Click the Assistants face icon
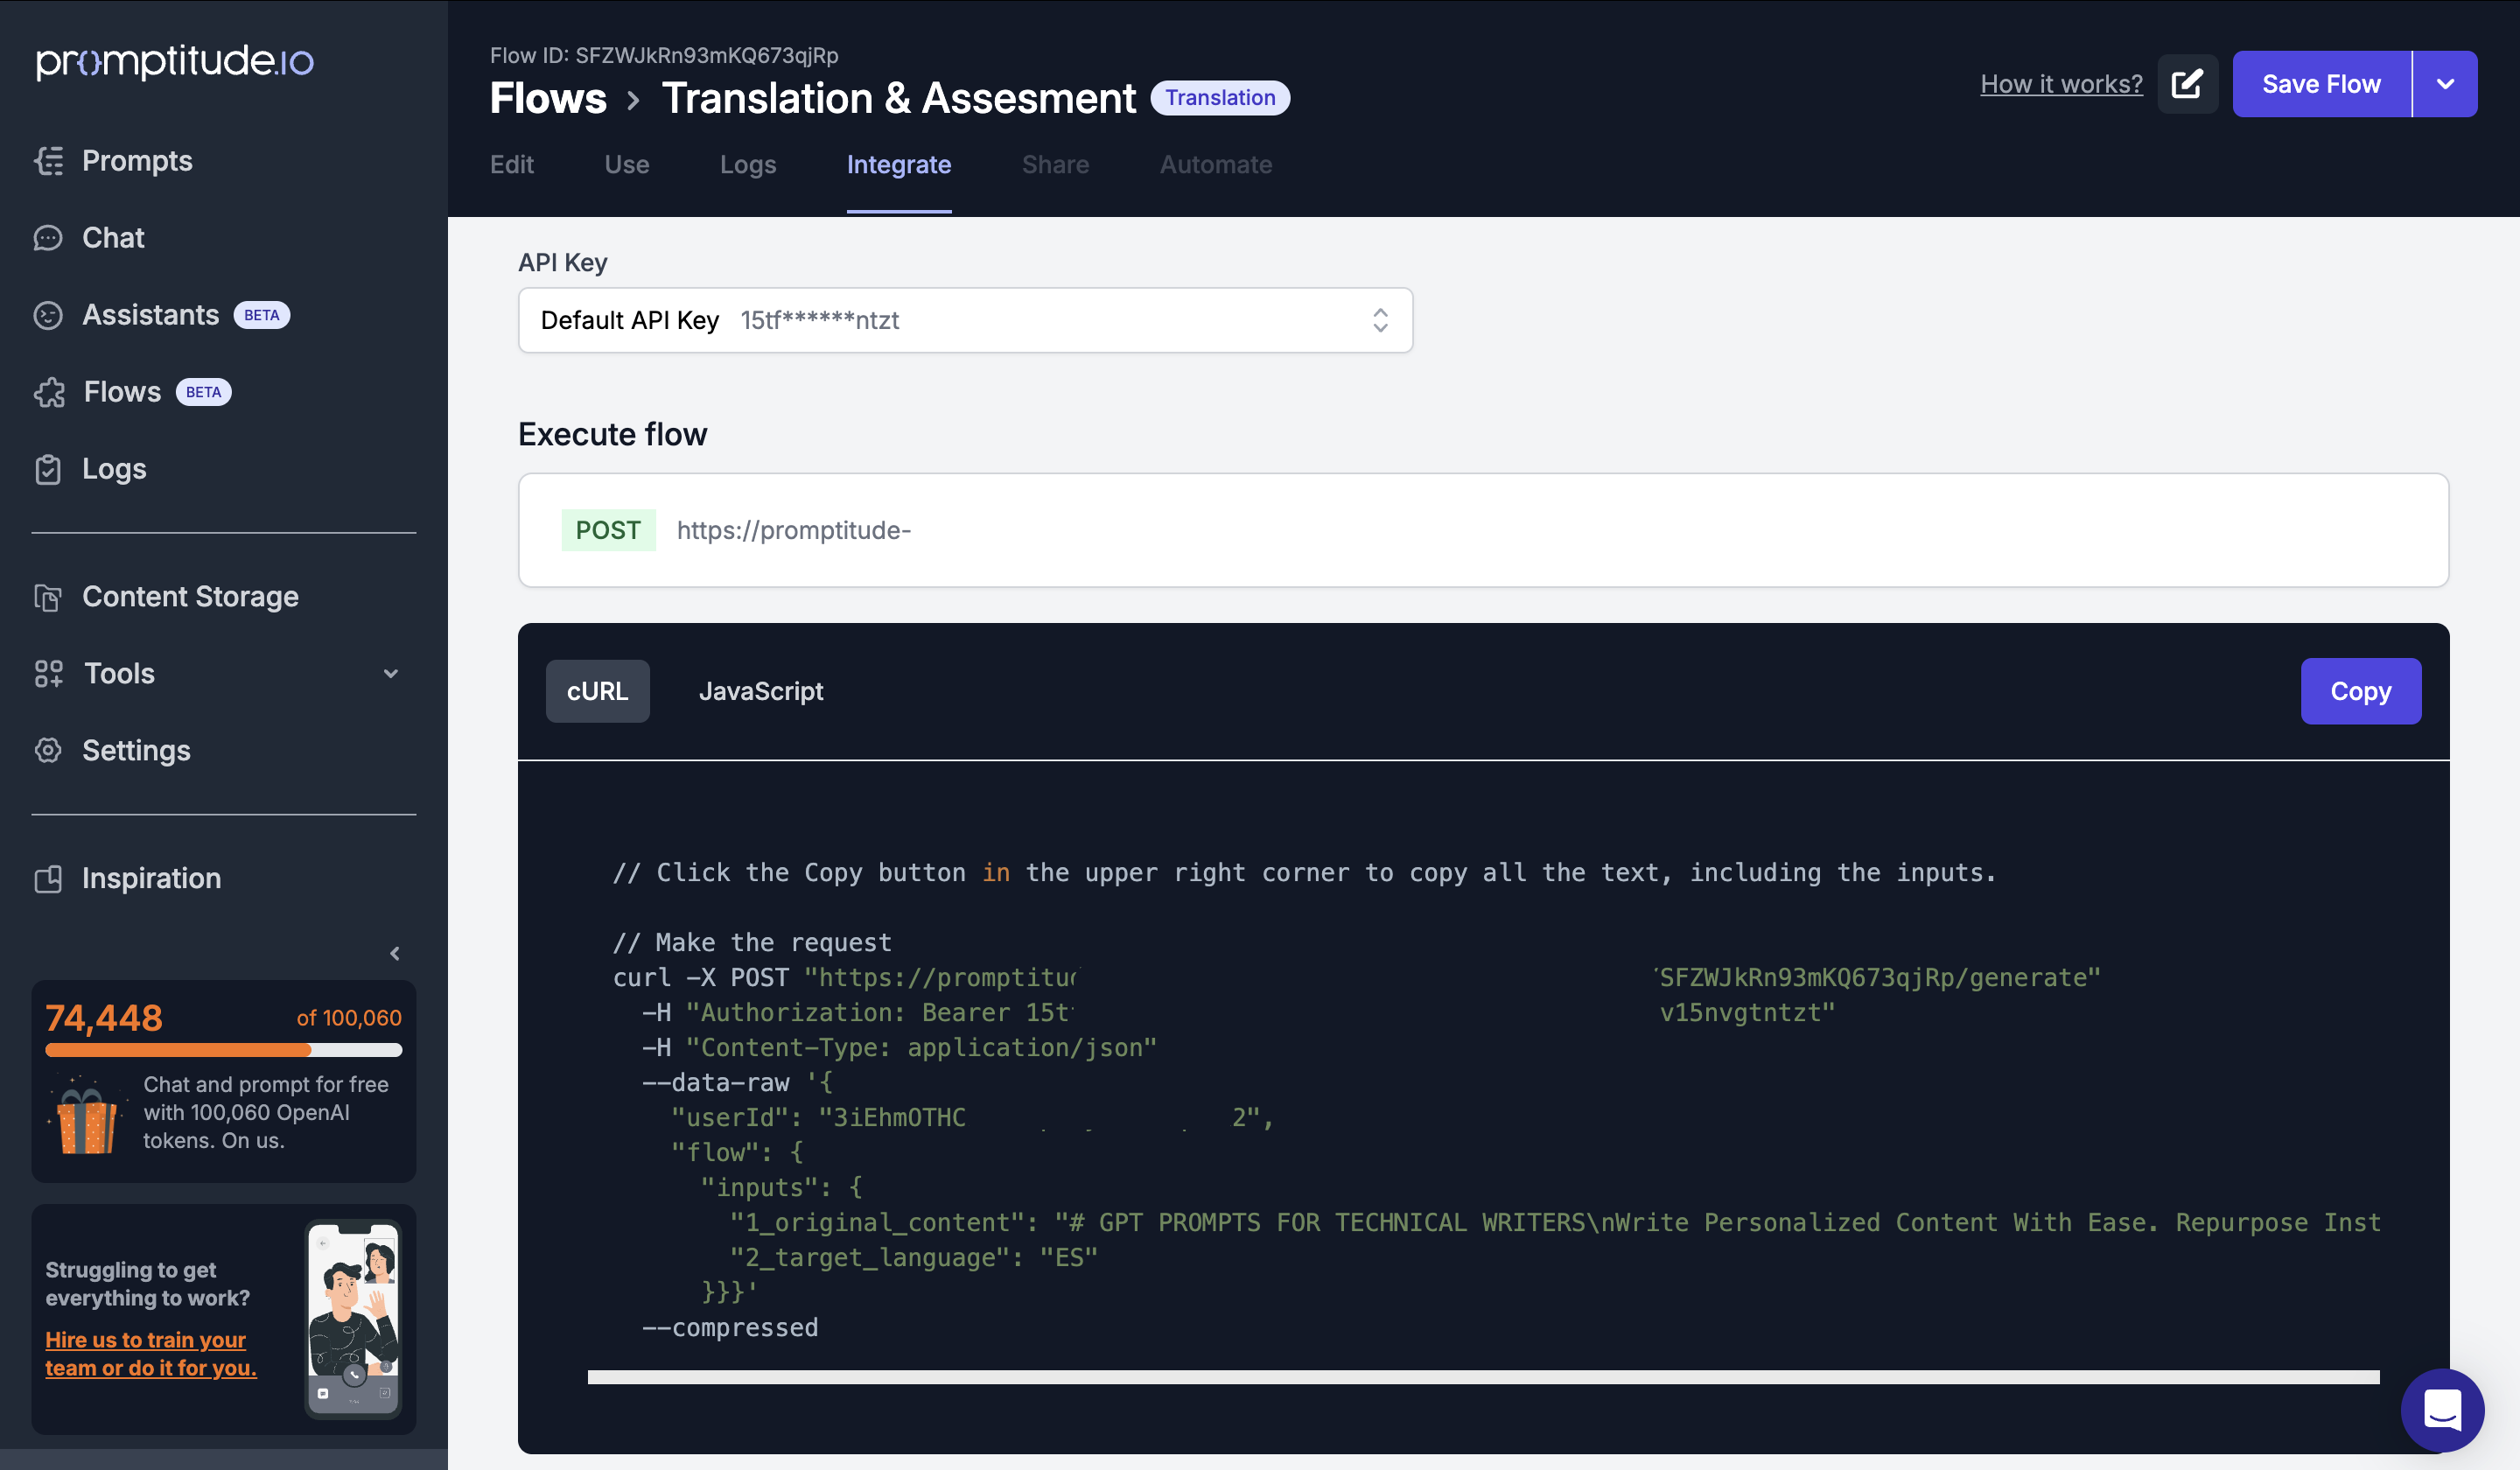The image size is (2520, 1470). tap(48, 315)
